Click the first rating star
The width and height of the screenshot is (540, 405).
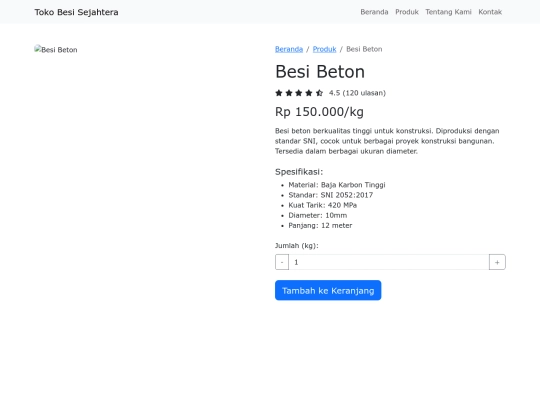point(279,93)
